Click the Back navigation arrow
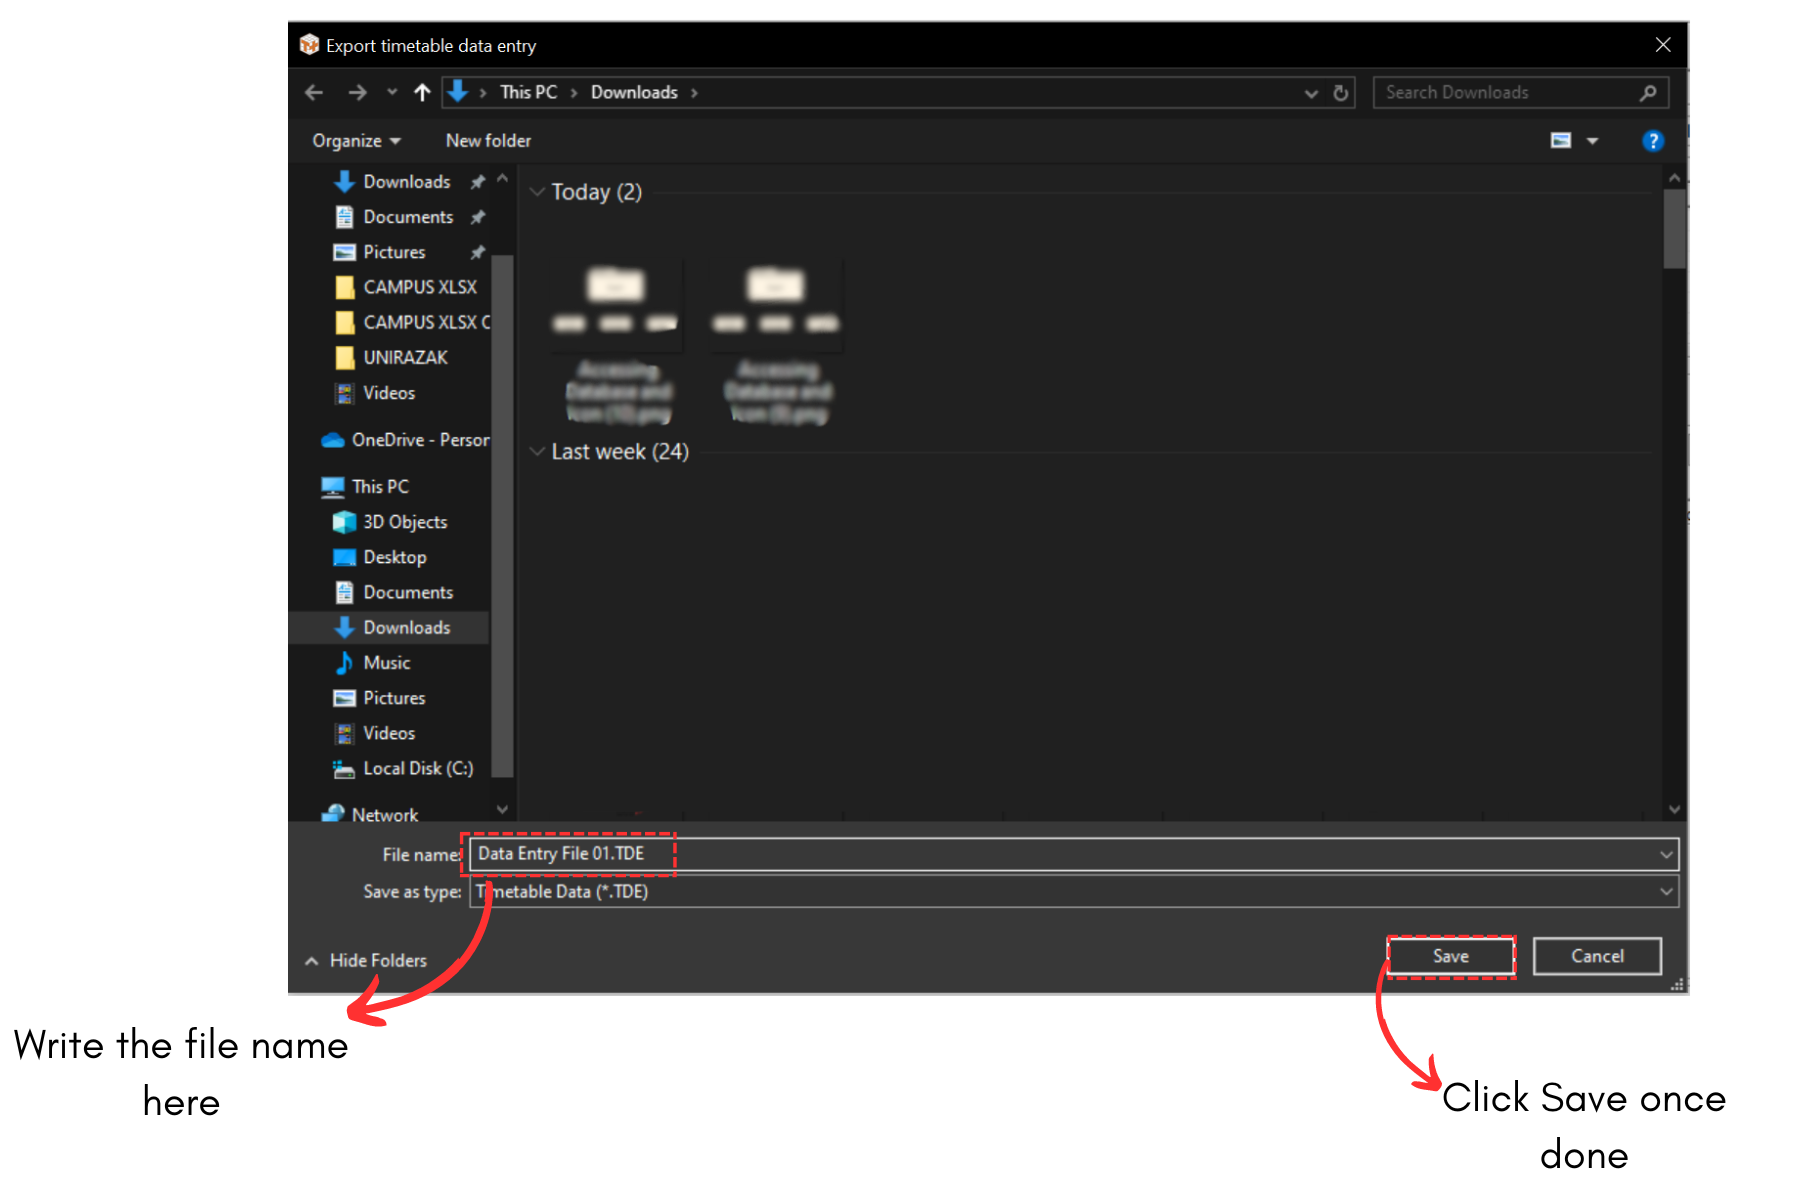 coord(314,93)
